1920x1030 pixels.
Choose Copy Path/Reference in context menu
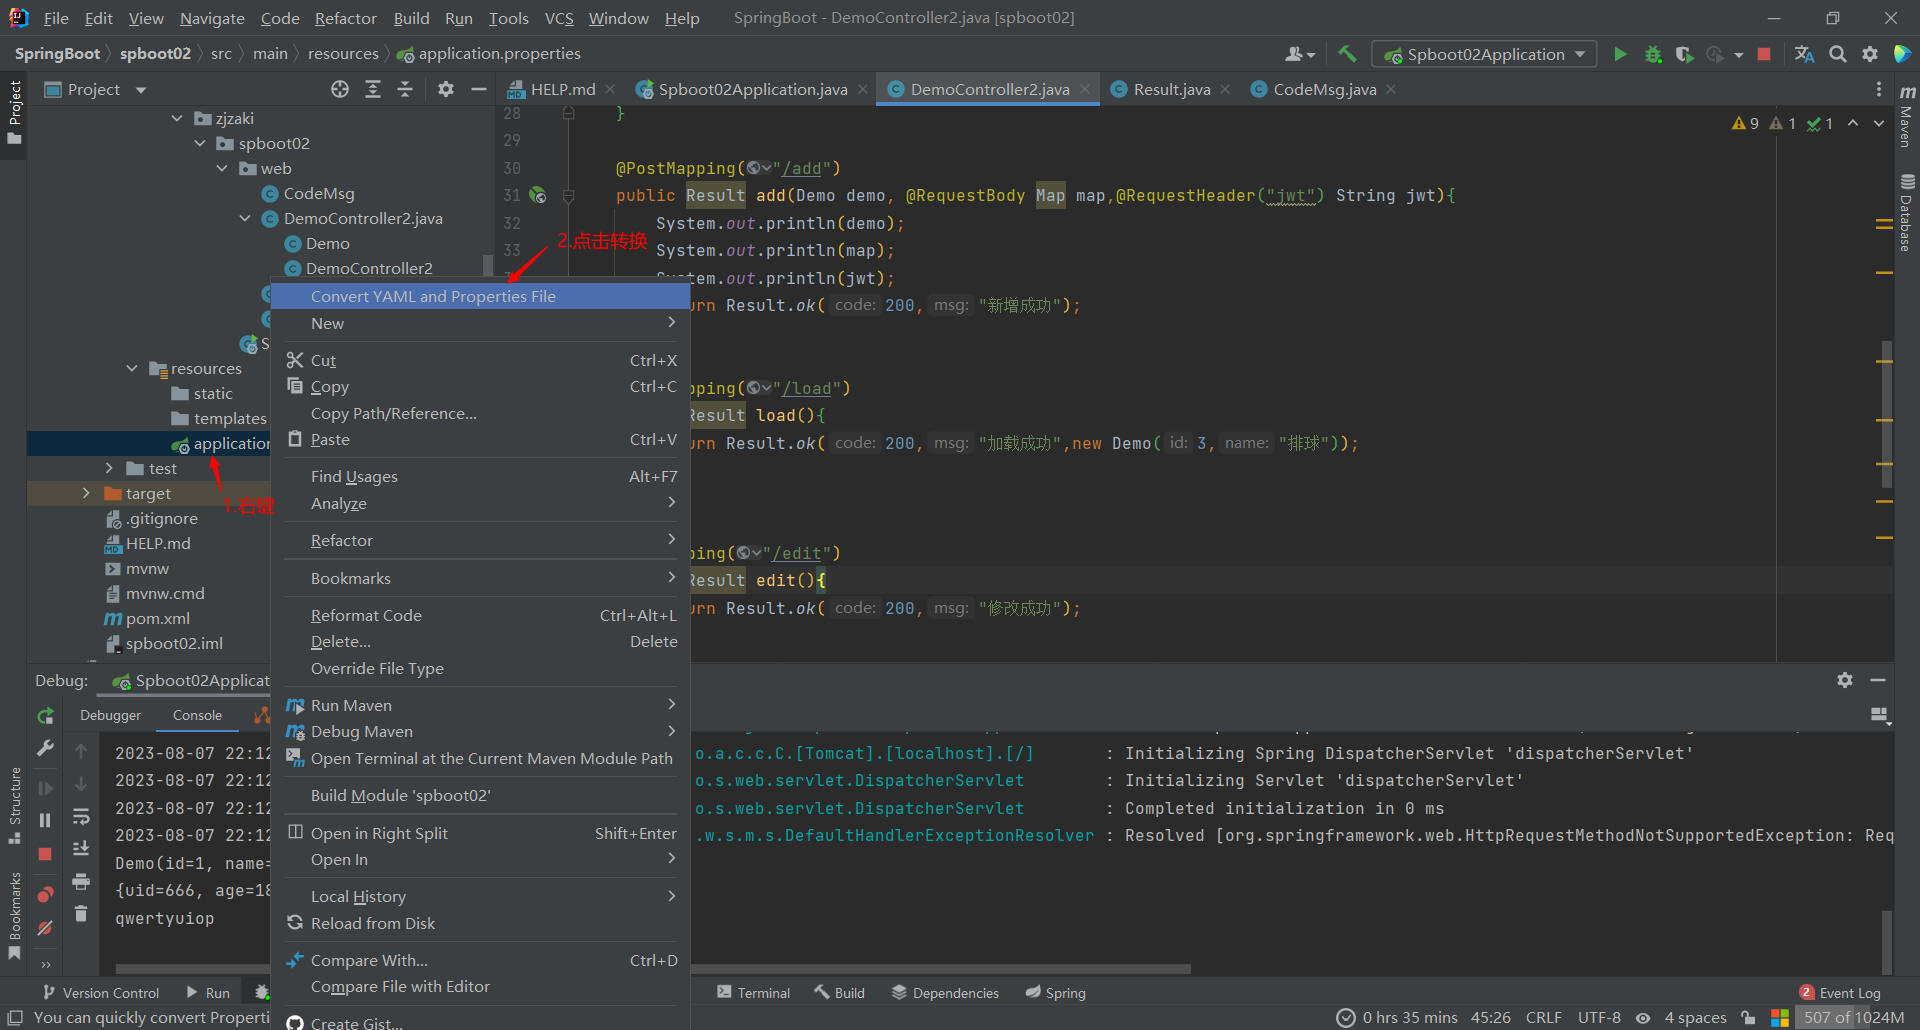coord(480,413)
